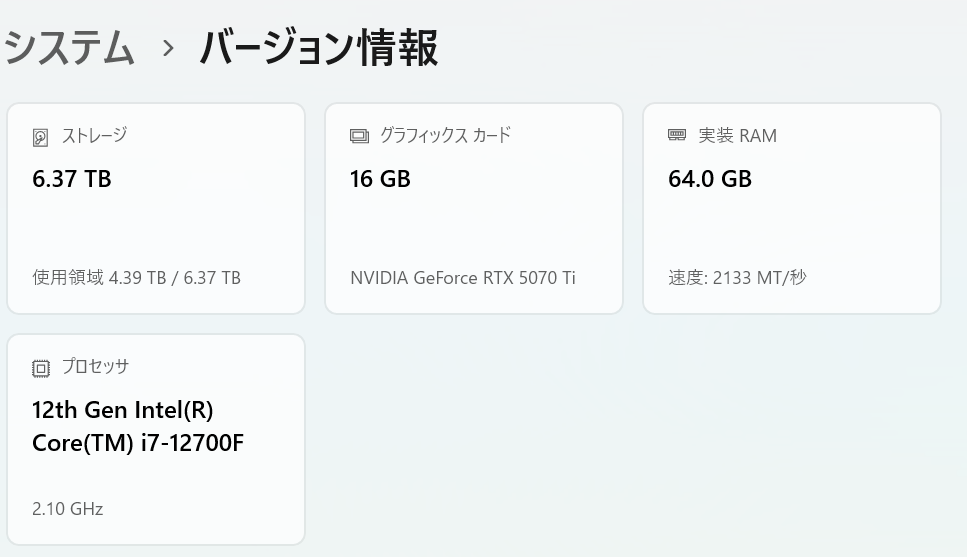Click the installed RAM memory icon

point(677,135)
